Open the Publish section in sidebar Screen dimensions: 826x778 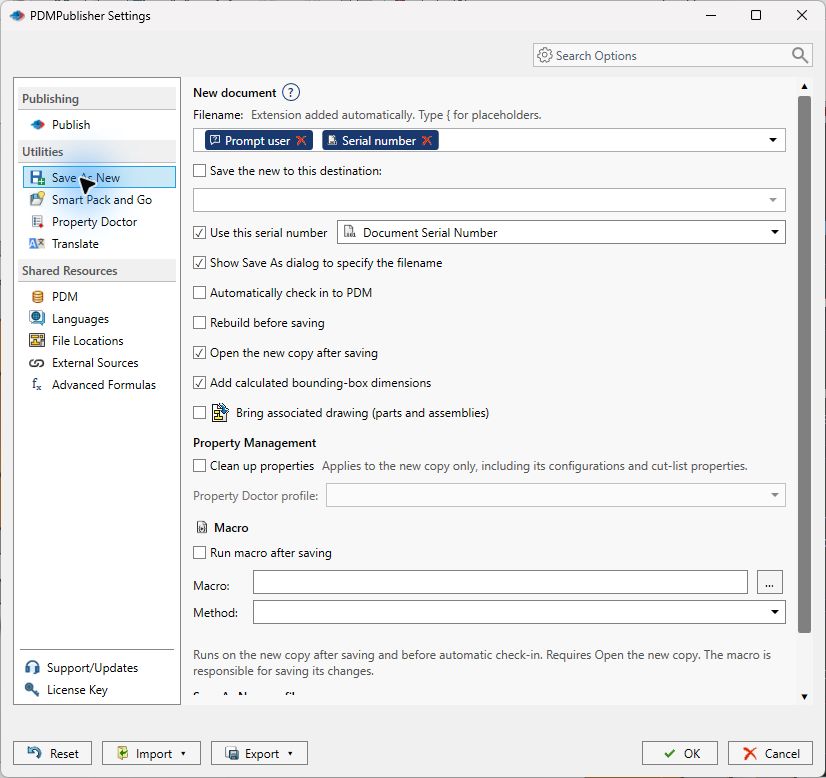(71, 125)
